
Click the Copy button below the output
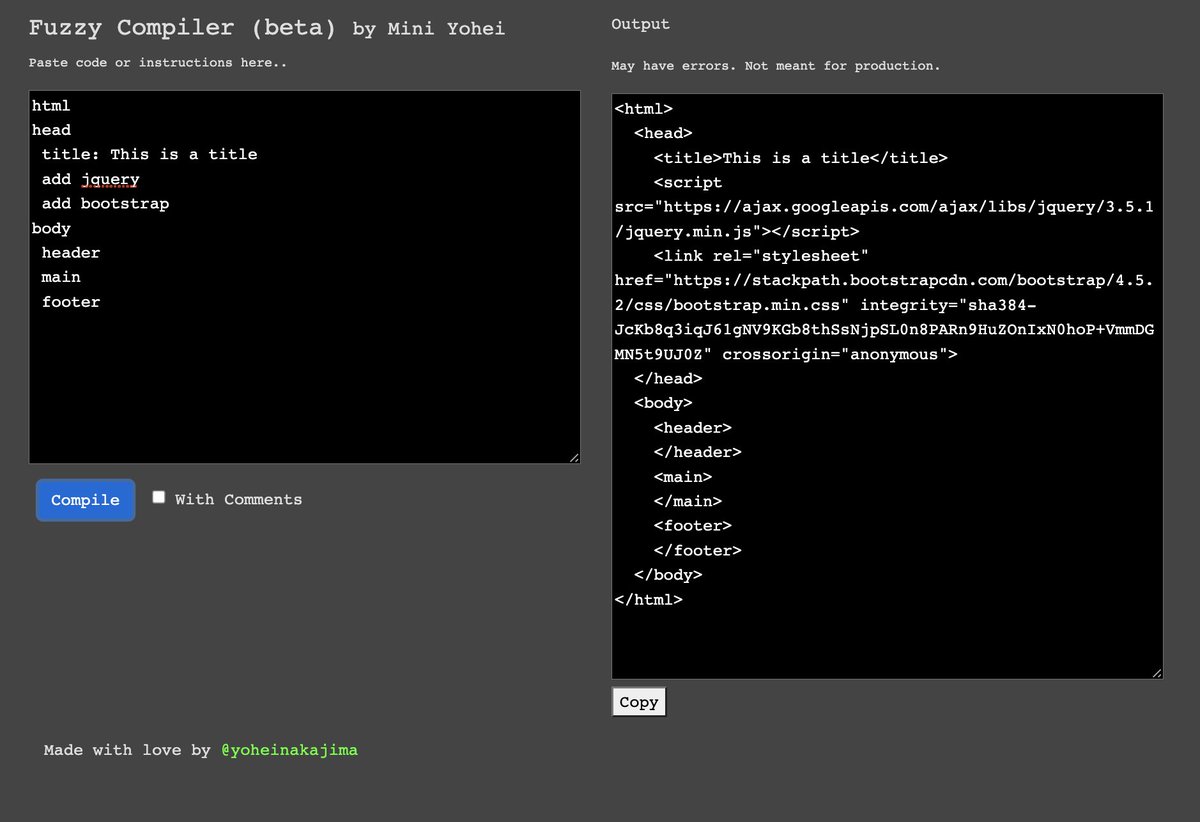tap(638, 701)
